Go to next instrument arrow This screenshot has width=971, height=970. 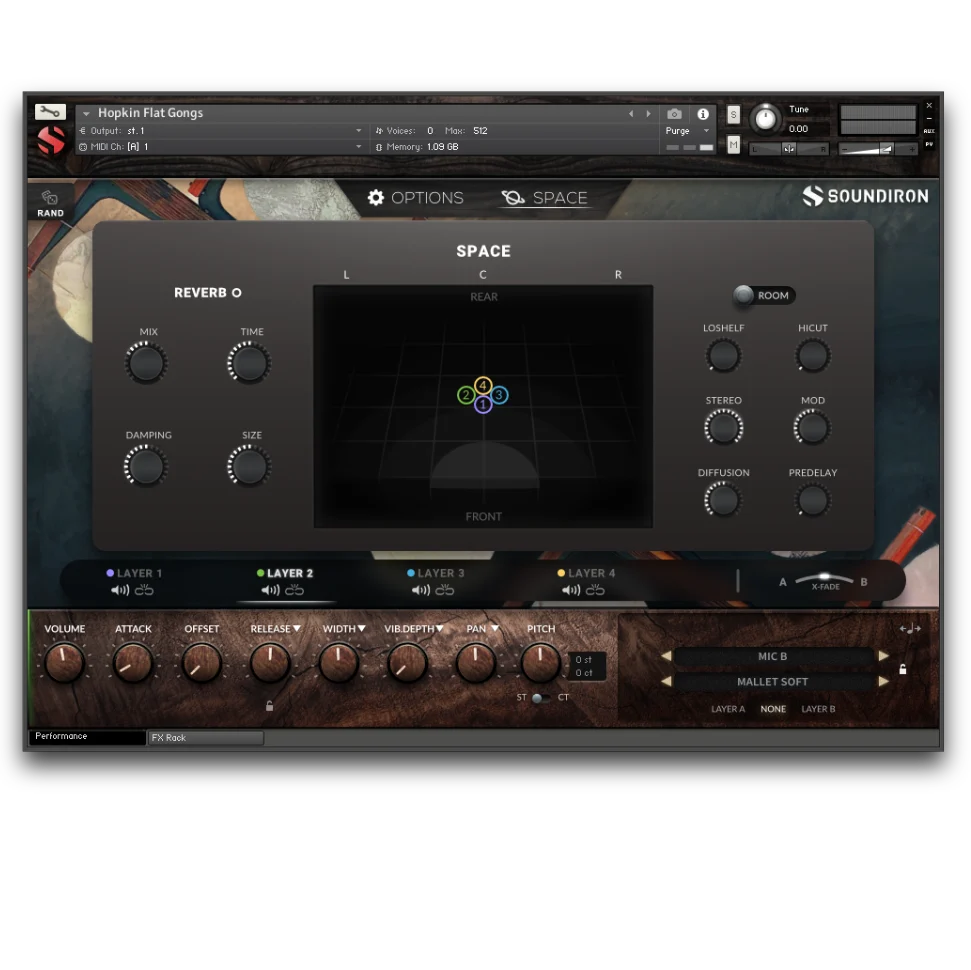point(648,114)
